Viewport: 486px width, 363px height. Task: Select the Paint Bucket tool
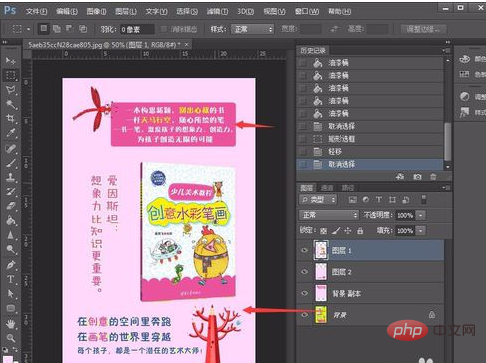11,220
